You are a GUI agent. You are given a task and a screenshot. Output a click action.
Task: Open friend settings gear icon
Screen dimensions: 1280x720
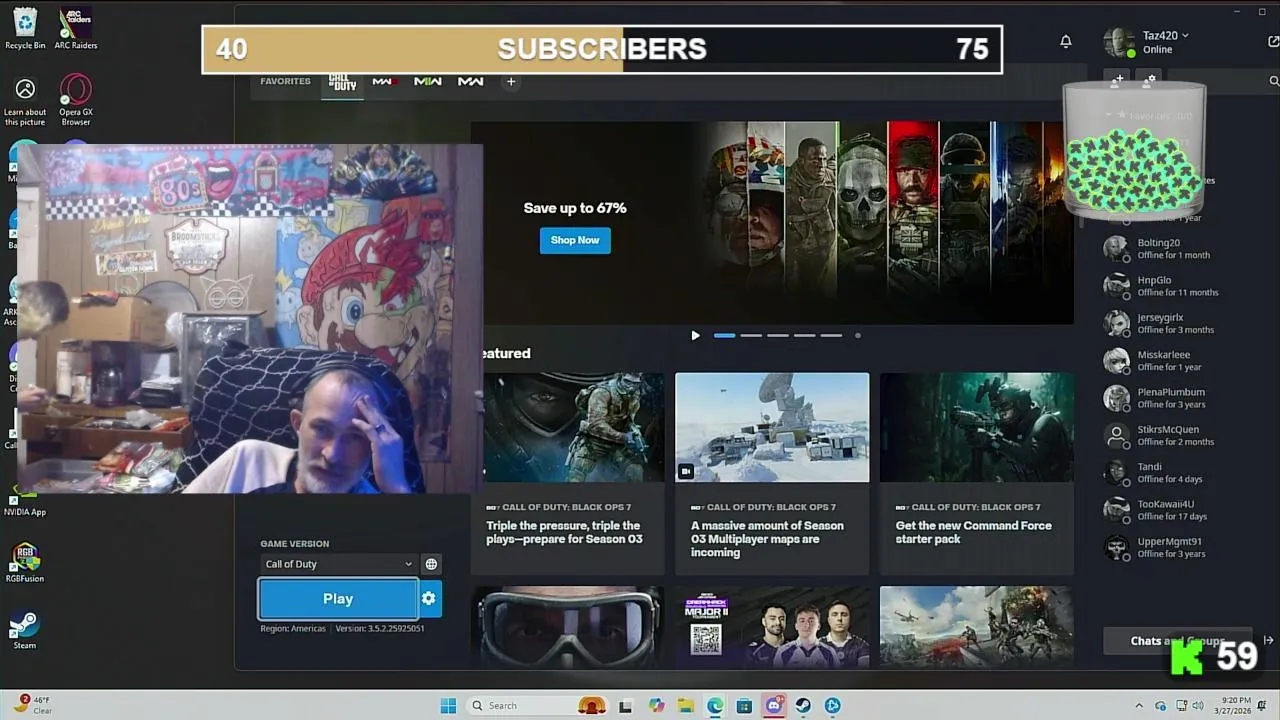[1150, 79]
